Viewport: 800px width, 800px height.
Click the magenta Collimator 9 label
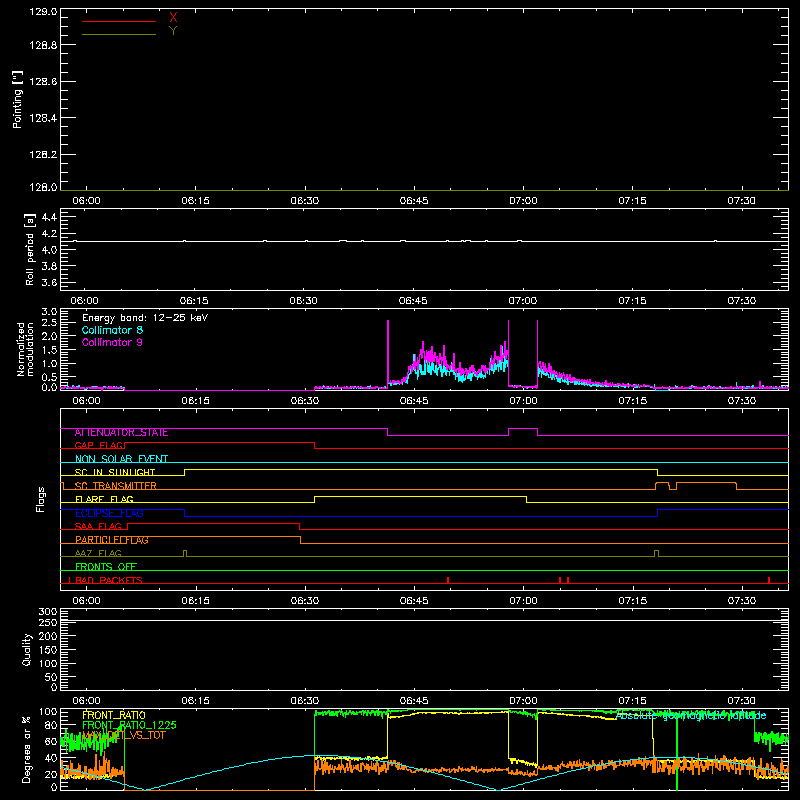pos(112,342)
